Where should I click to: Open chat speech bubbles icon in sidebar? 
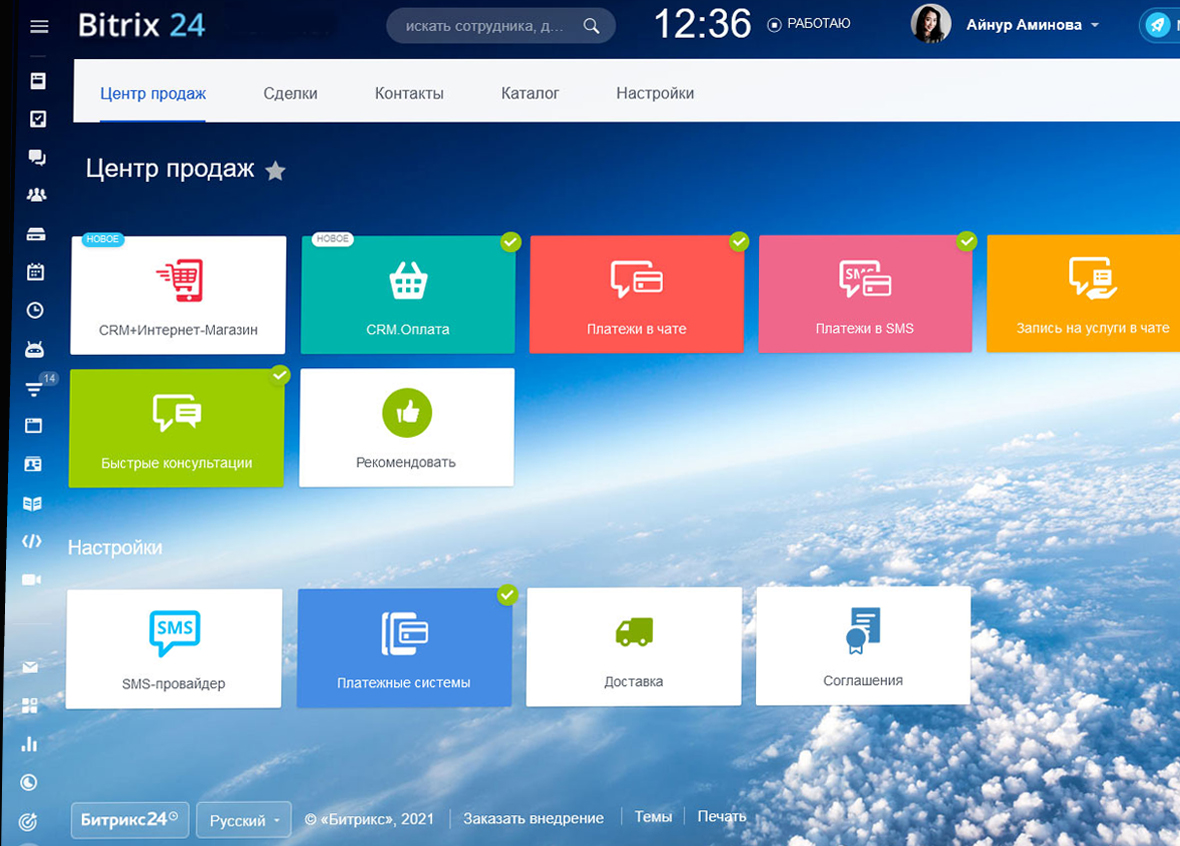tap(37, 157)
